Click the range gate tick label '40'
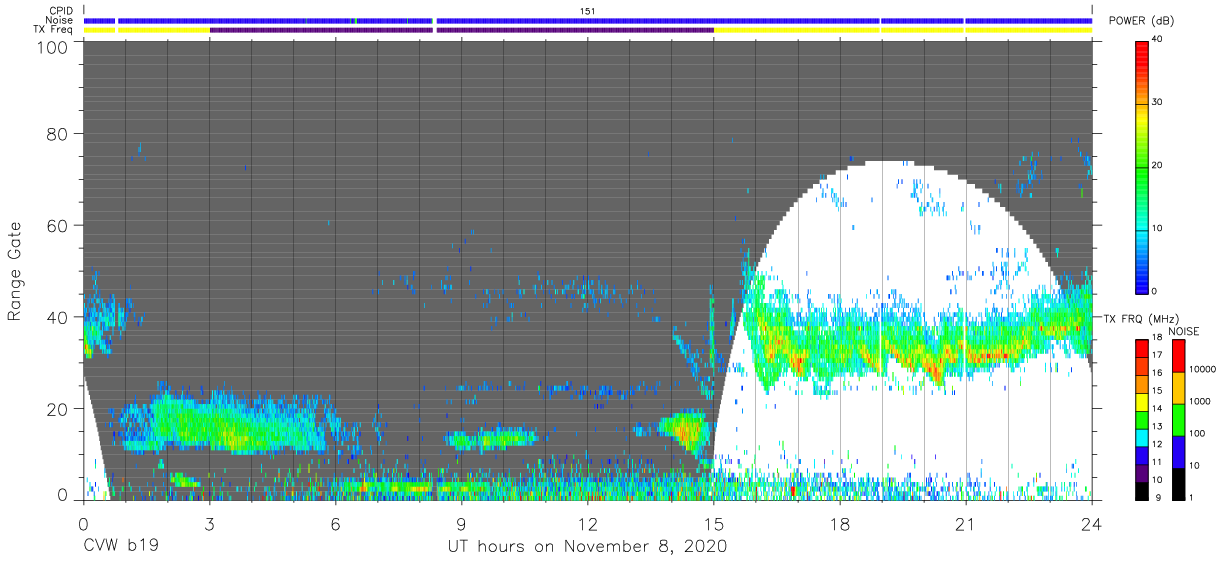This screenshot has height=567, width=1228. coord(58,317)
